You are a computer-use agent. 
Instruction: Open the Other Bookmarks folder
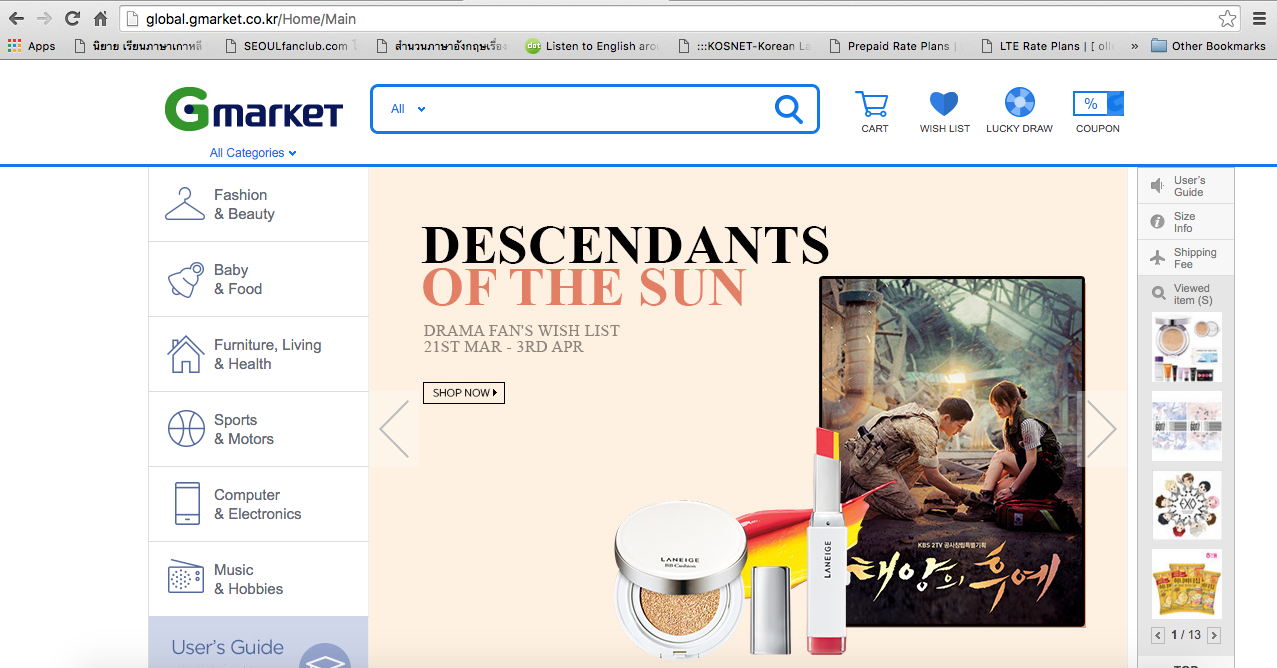(x=1209, y=46)
